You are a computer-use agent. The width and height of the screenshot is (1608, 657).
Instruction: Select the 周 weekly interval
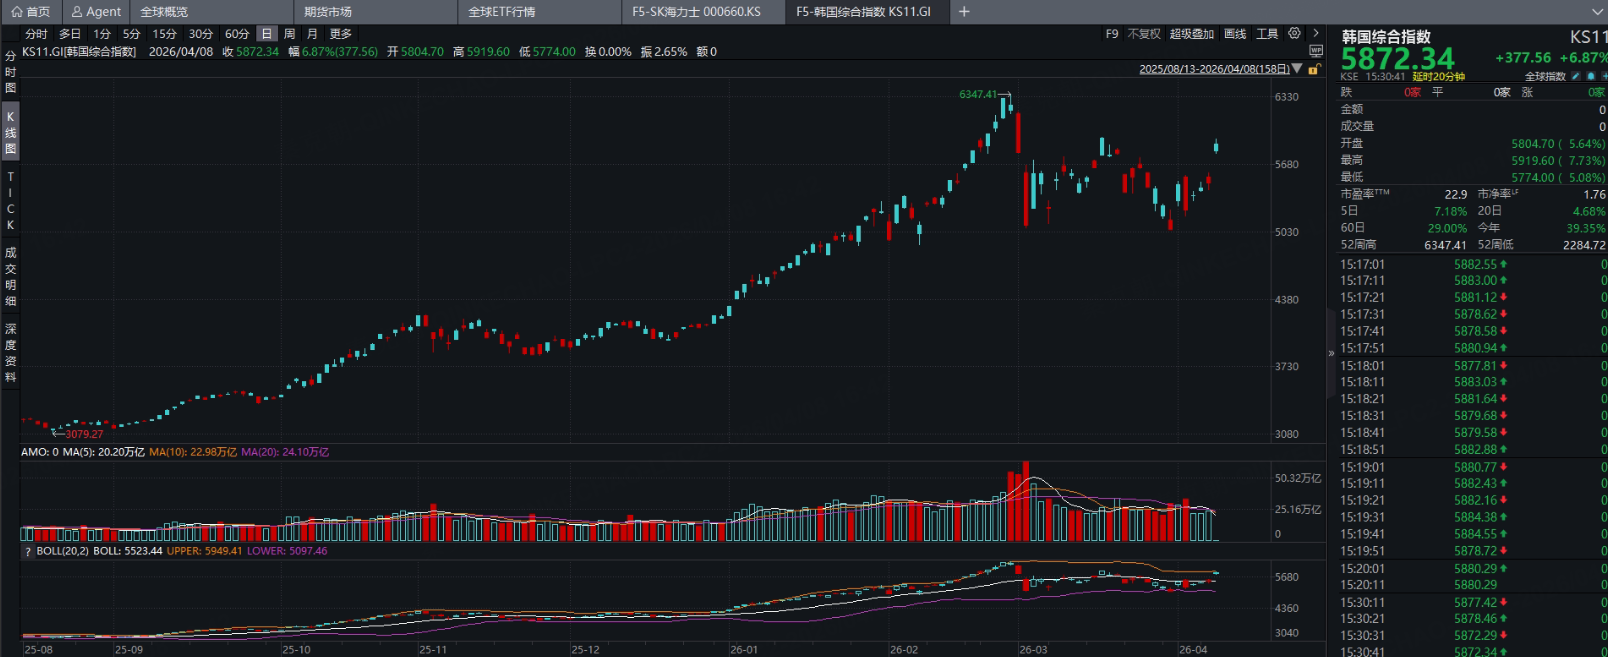tap(290, 34)
